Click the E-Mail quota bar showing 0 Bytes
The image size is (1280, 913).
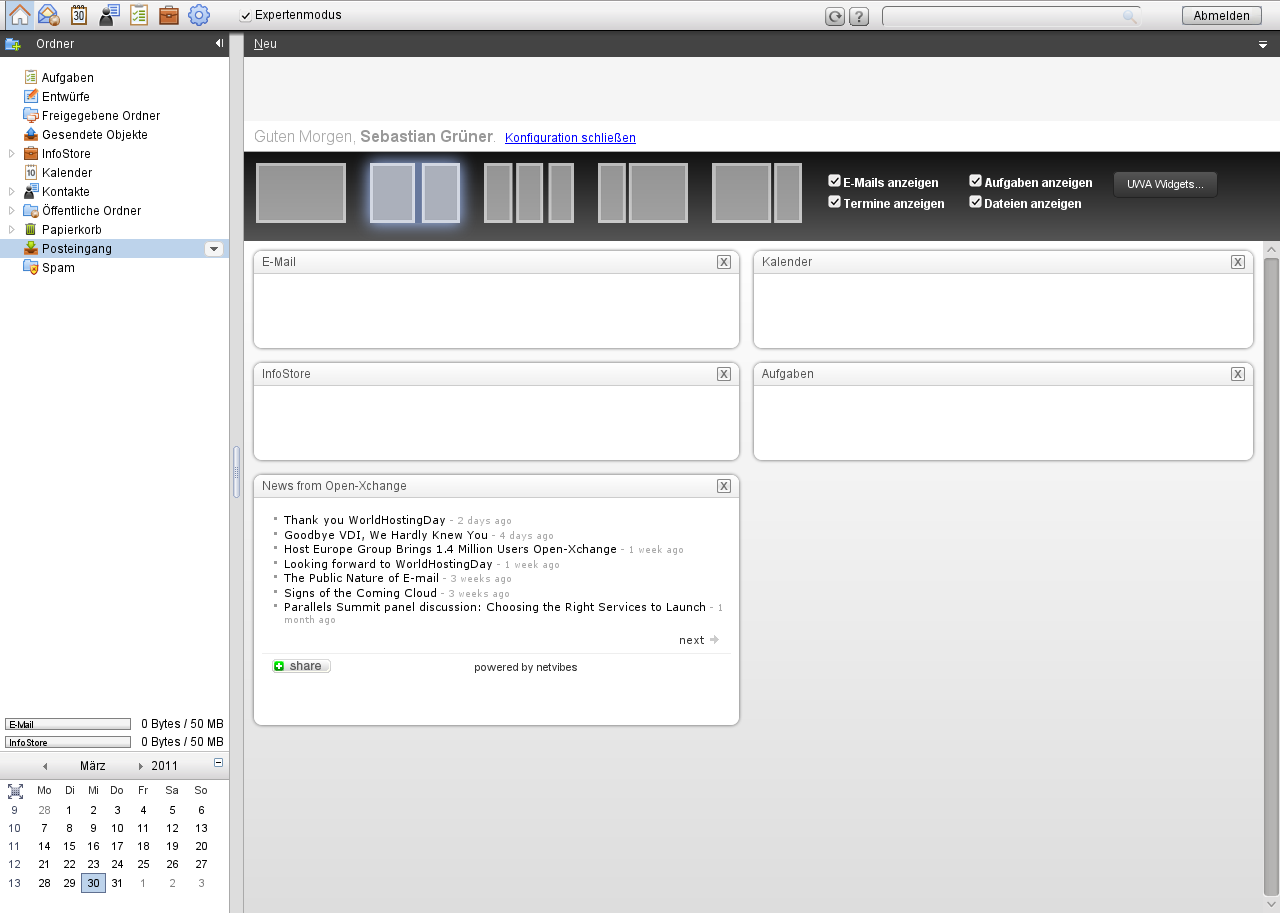click(68, 723)
